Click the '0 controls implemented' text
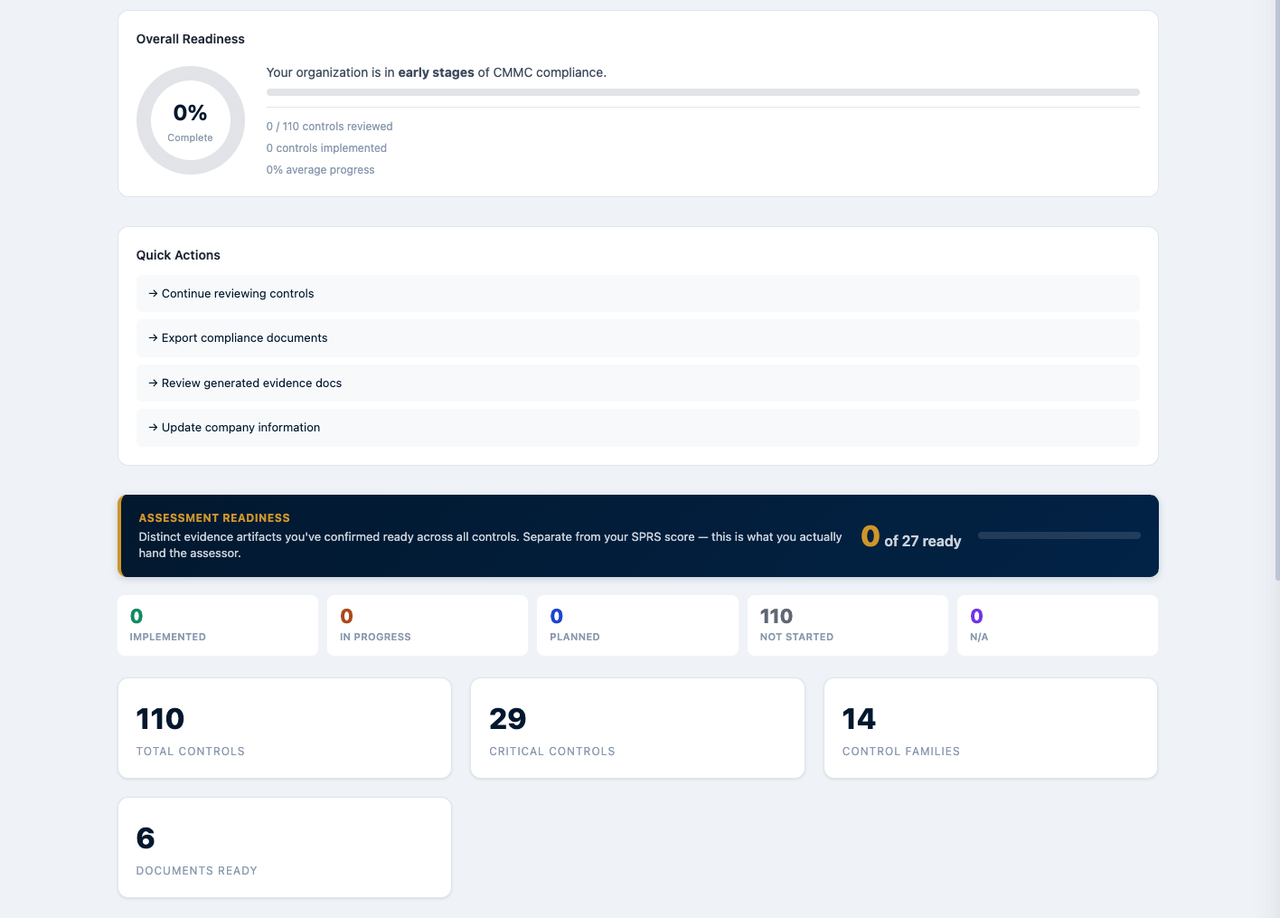 pyautogui.click(x=327, y=148)
